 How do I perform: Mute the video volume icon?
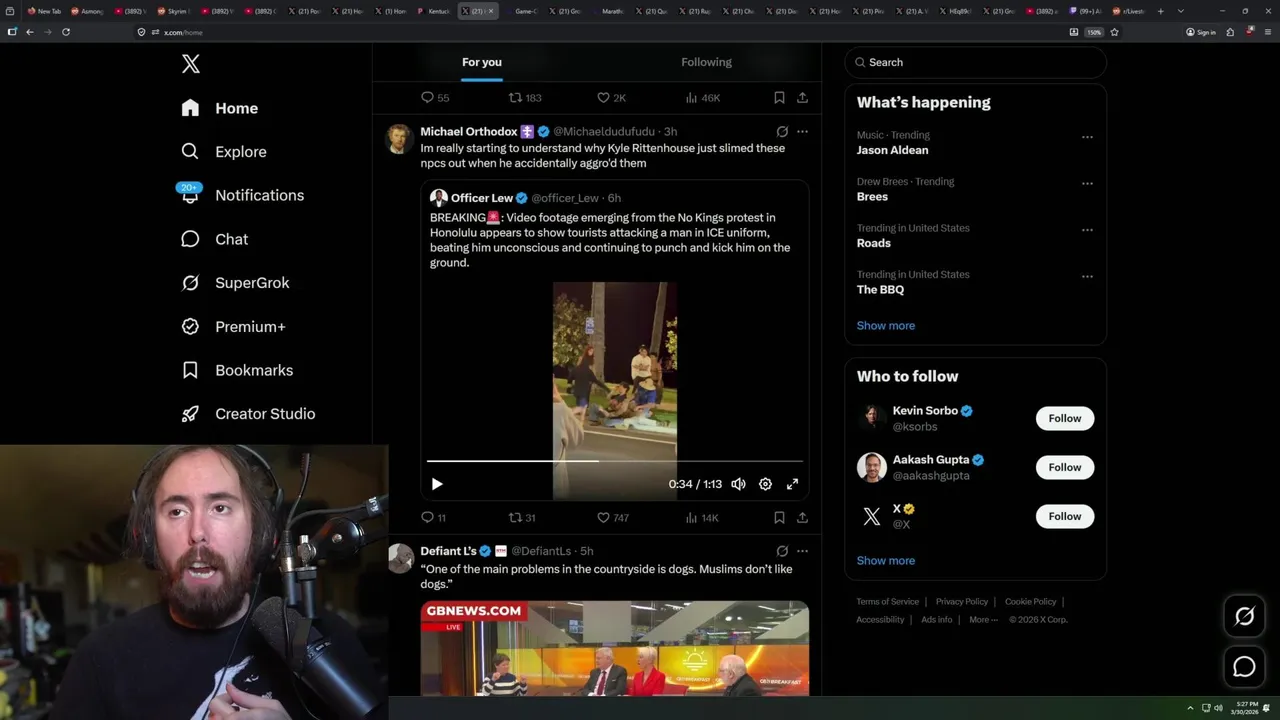pos(738,484)
